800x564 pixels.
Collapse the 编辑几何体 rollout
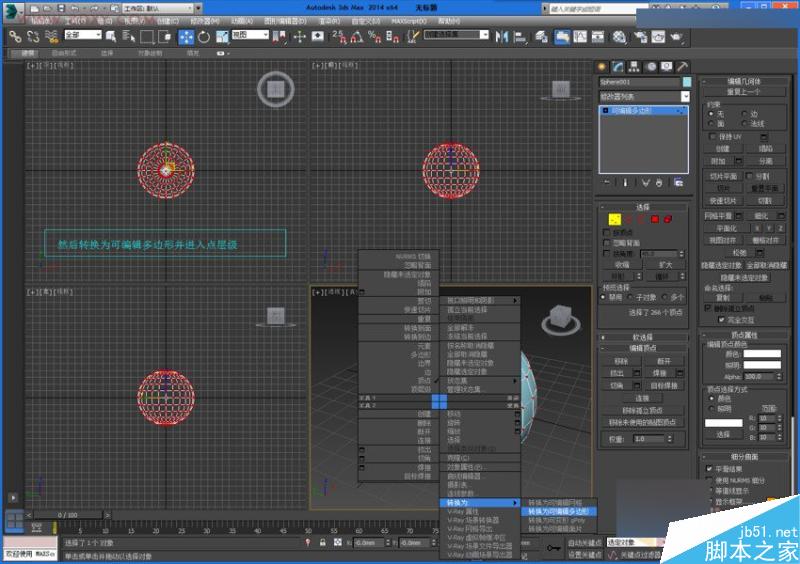tap(743, 81)
